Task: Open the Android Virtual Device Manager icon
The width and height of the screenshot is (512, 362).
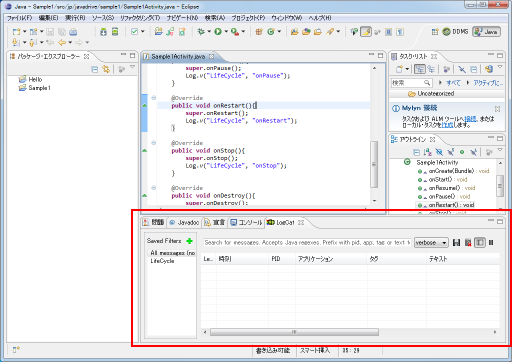Action: [x=115, y=32]
